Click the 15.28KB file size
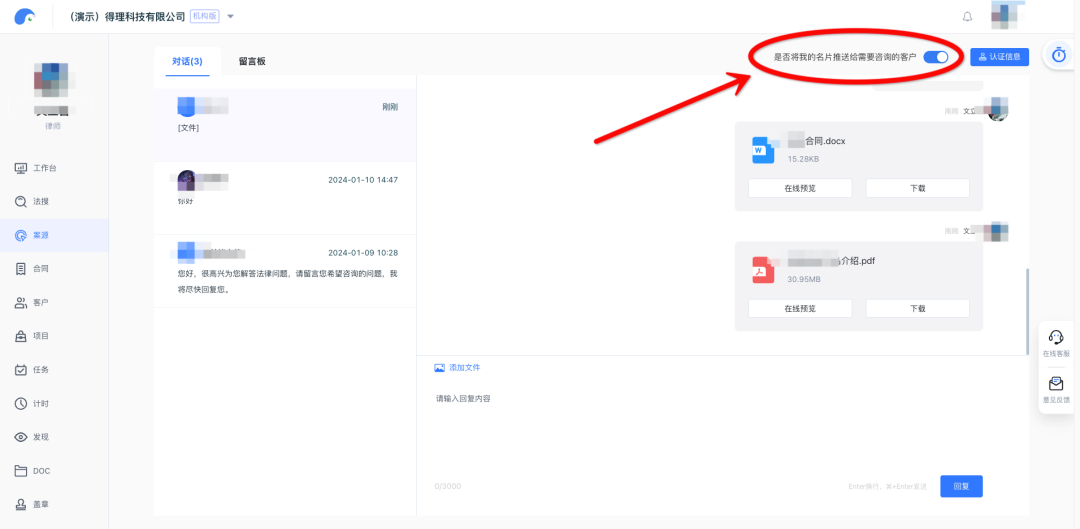Screen dimensions: 1080x529 pyautogui.click(x=803, y=159)
